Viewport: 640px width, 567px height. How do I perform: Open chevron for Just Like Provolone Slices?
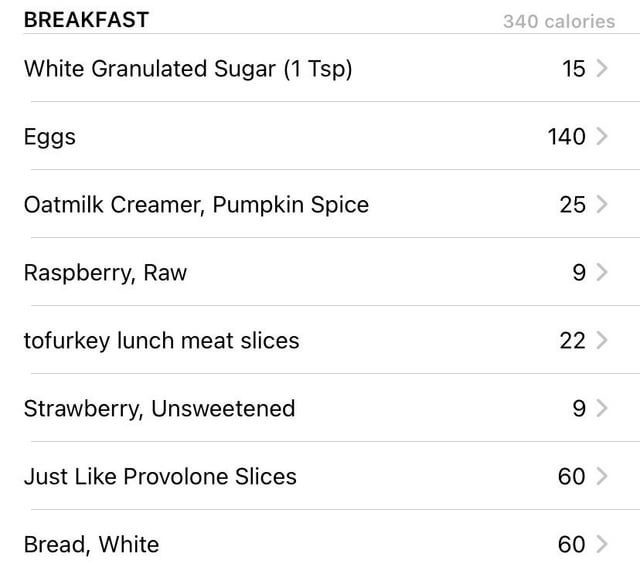(x=602, y=476)
